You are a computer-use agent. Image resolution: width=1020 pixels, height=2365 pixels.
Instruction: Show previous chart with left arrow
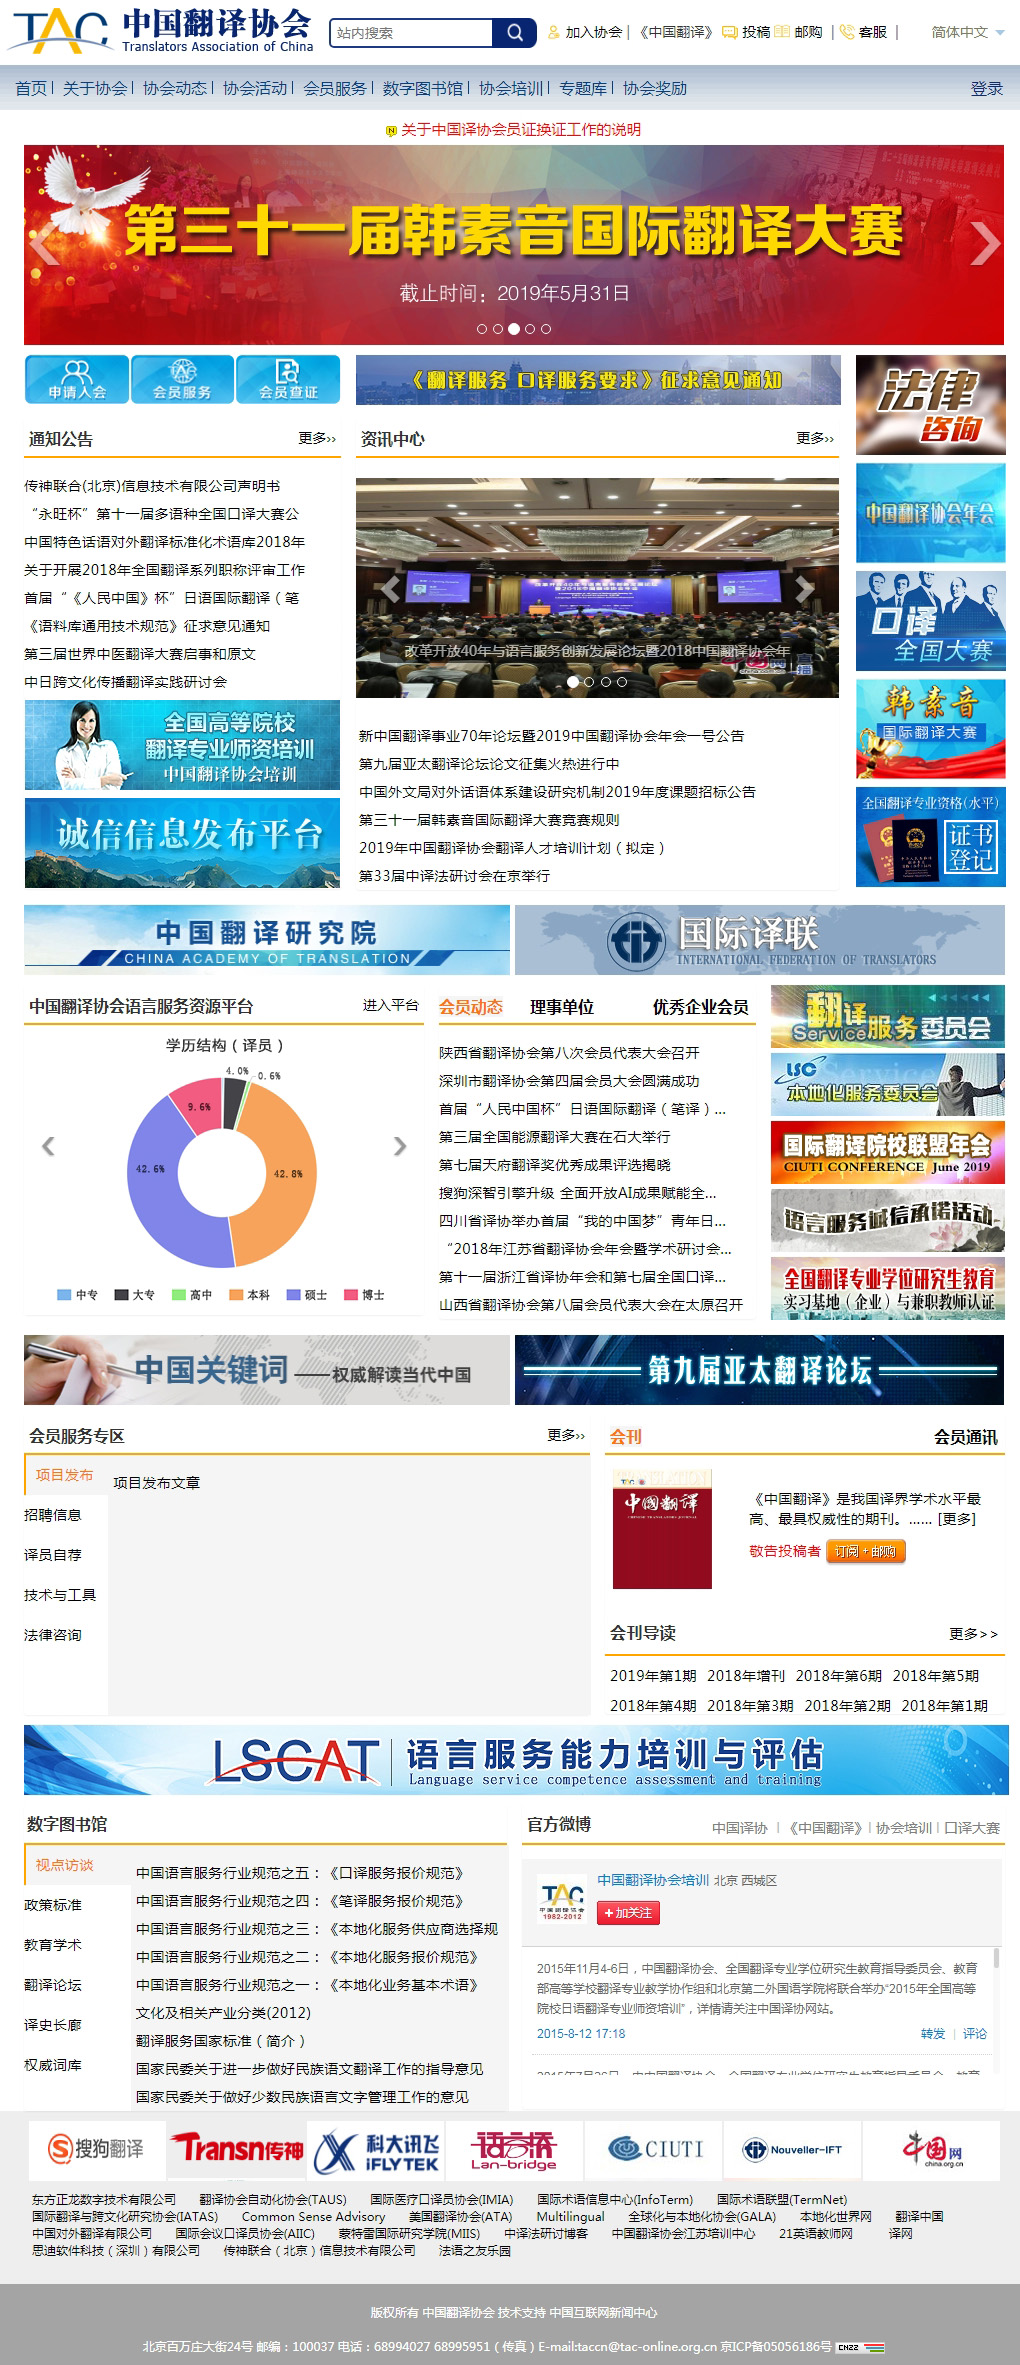[47, 1146]
